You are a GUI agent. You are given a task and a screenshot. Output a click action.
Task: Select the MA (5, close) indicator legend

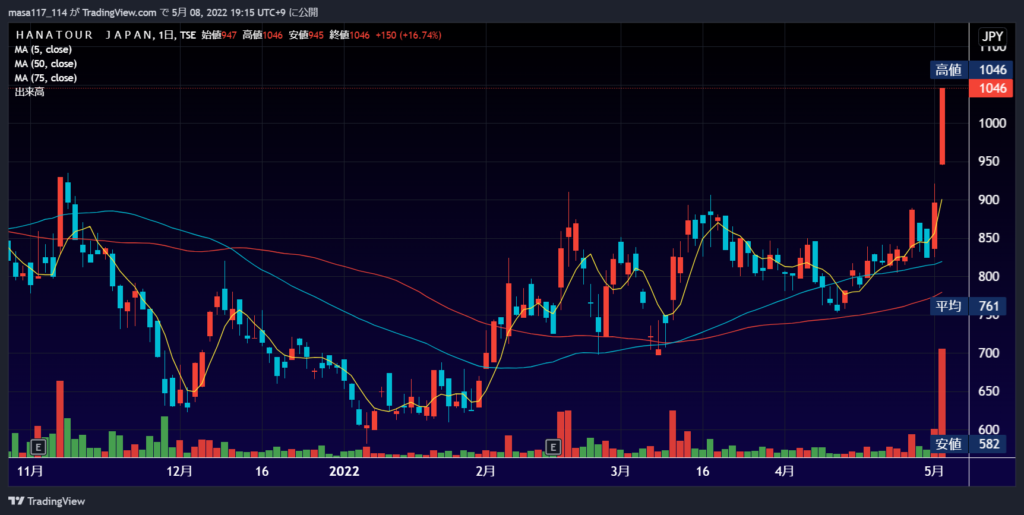(43, 50)
